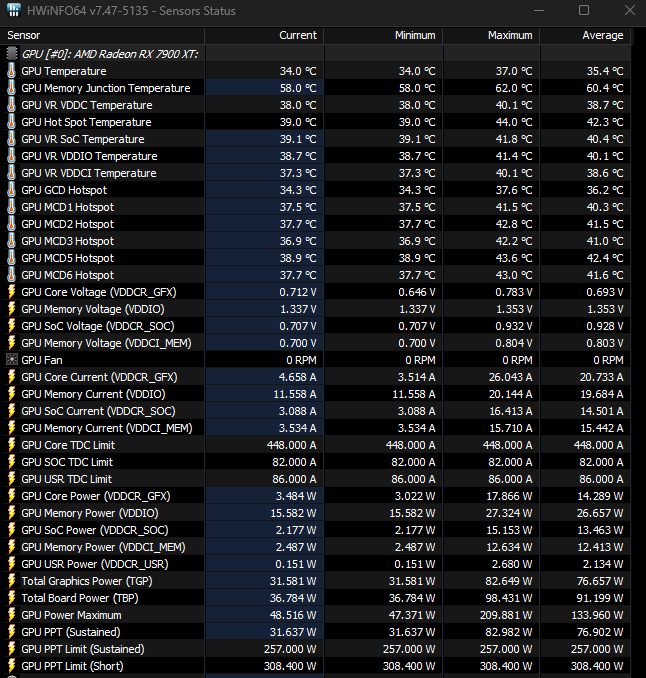The height and width of the screenshot is (678, 646).
Task: Click the thermometer icon for GPU Temperature
Action: click(12, 71)
